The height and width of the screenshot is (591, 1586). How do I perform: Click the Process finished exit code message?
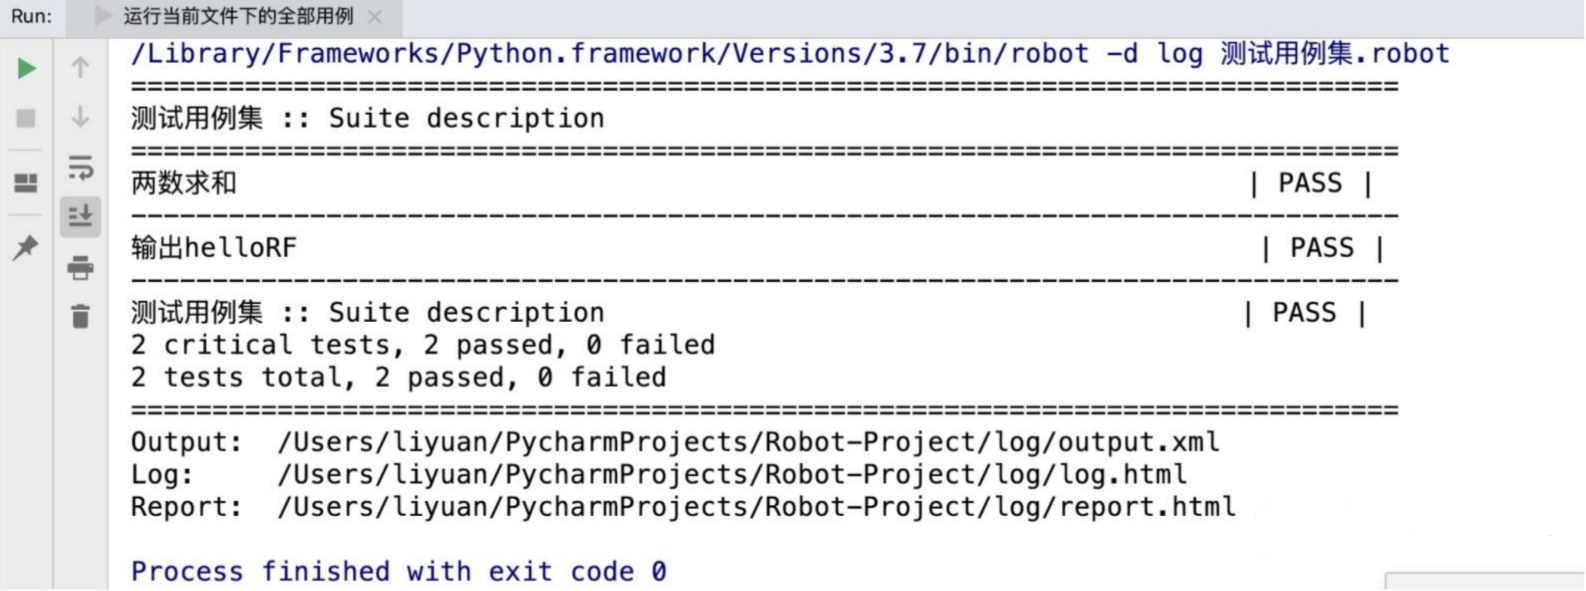pos(400,570)
